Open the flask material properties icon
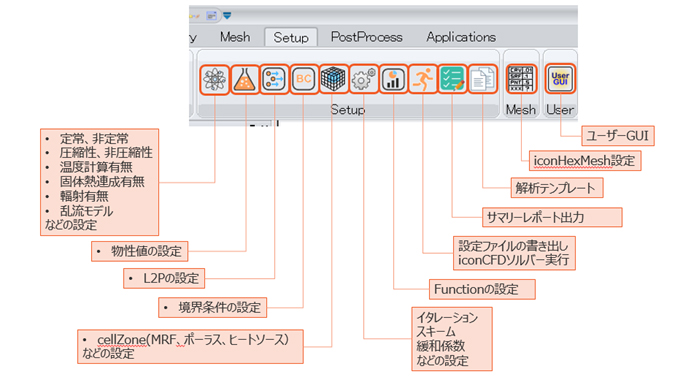 click(x=245, y=80)
